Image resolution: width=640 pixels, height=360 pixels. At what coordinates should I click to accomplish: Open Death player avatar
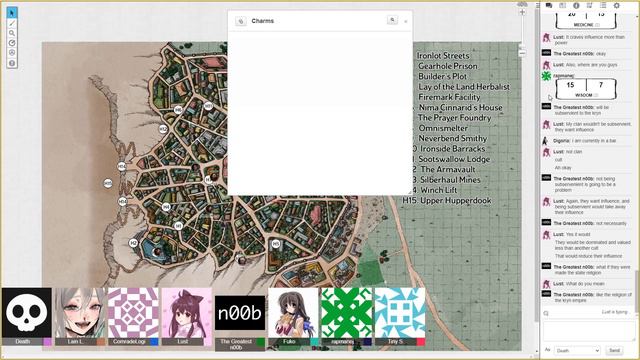coord(27,313)
